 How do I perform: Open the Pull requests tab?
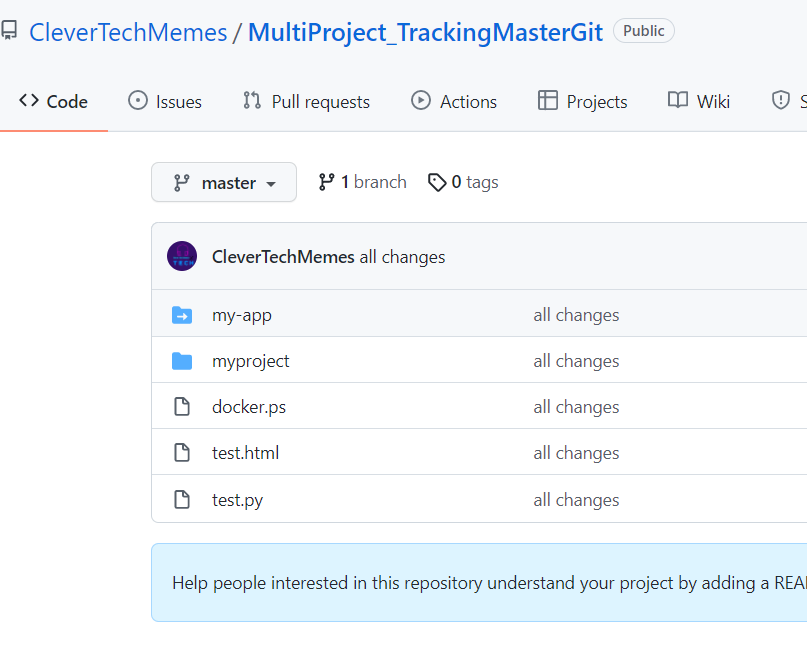point(306,101)
